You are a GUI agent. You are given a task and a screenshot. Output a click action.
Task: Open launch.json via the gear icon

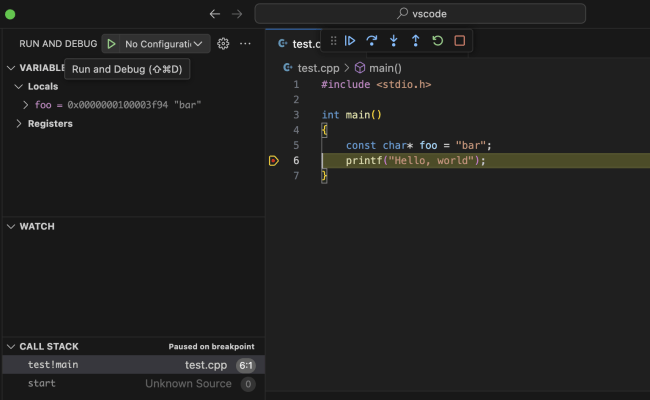[x=223, y=44]
